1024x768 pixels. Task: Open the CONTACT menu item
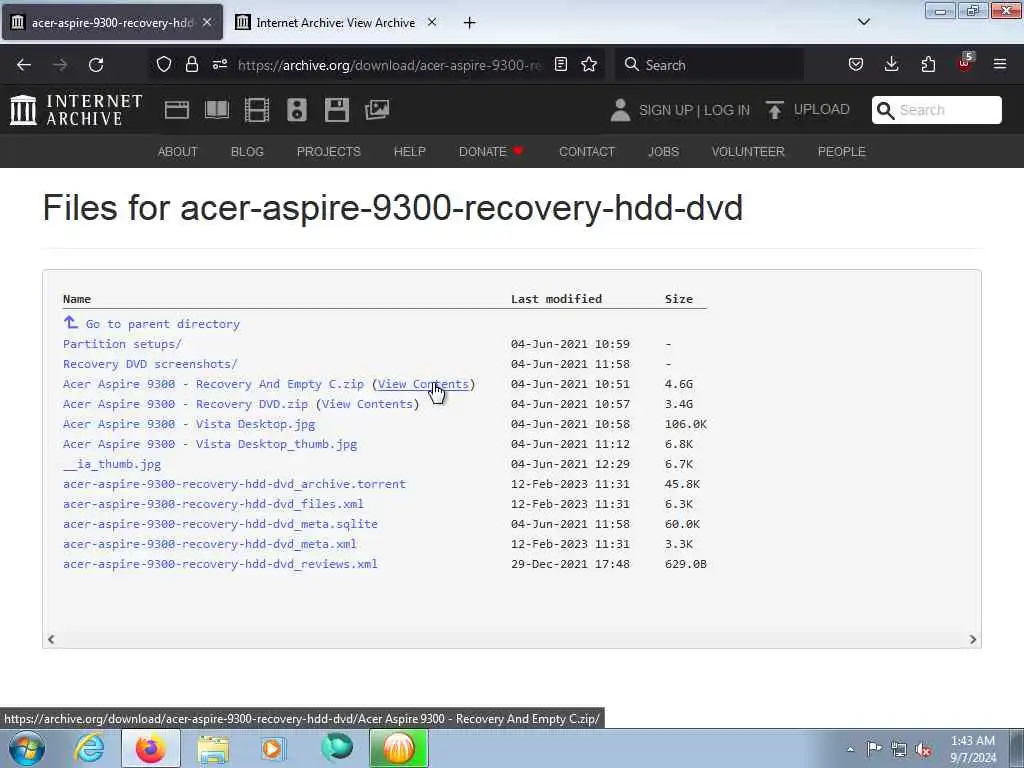tap(587, 152)
